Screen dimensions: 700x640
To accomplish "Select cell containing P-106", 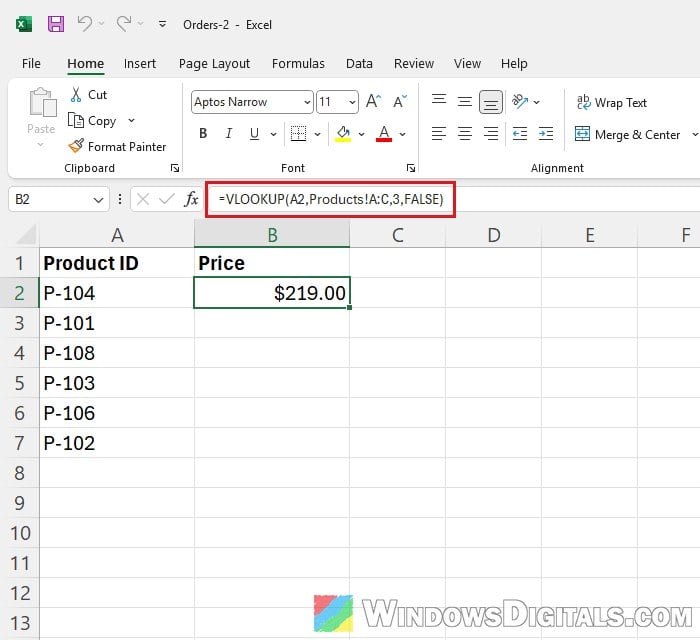I will [117, 413].
